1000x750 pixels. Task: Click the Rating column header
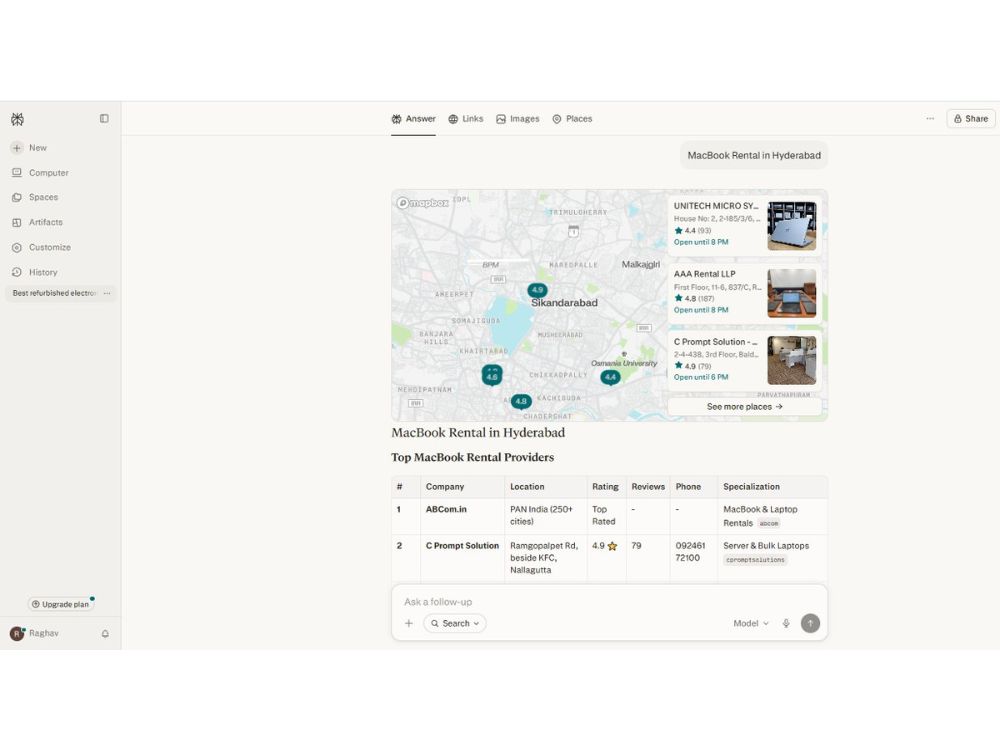pyautogui.click(x=605, y=487)
